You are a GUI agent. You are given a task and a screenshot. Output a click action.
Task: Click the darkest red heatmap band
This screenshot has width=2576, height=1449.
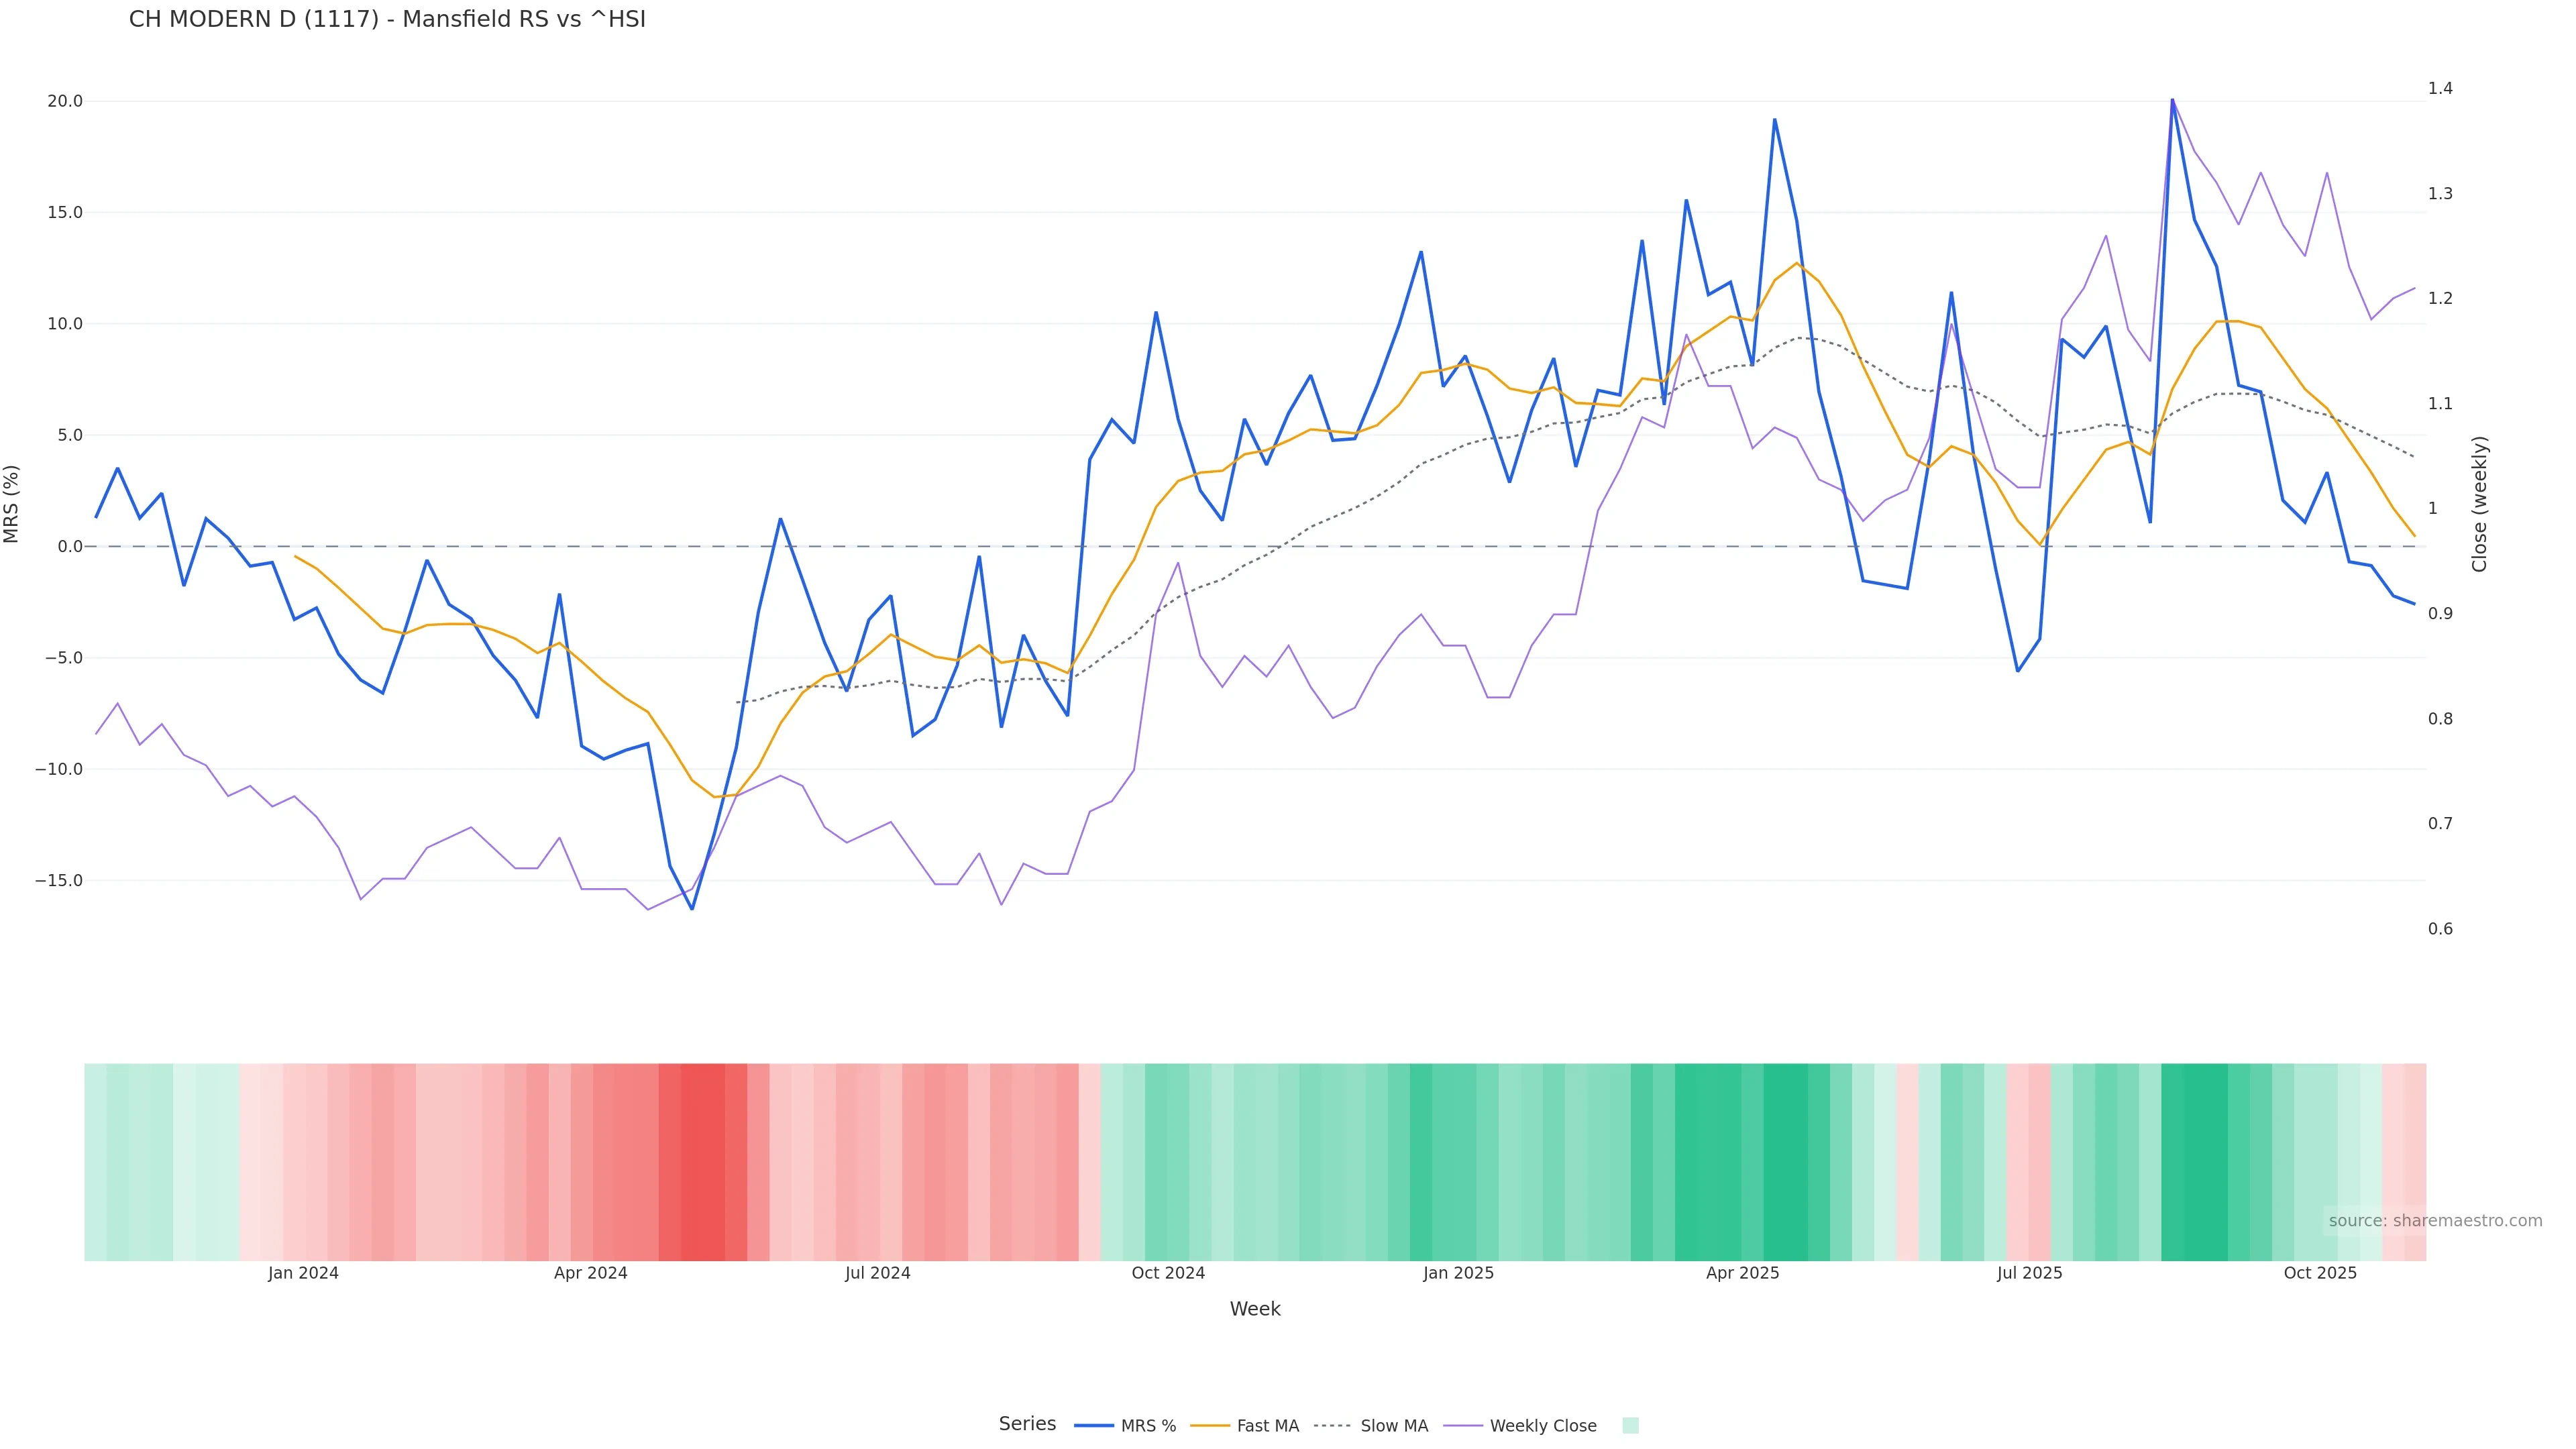(703, 1161)
